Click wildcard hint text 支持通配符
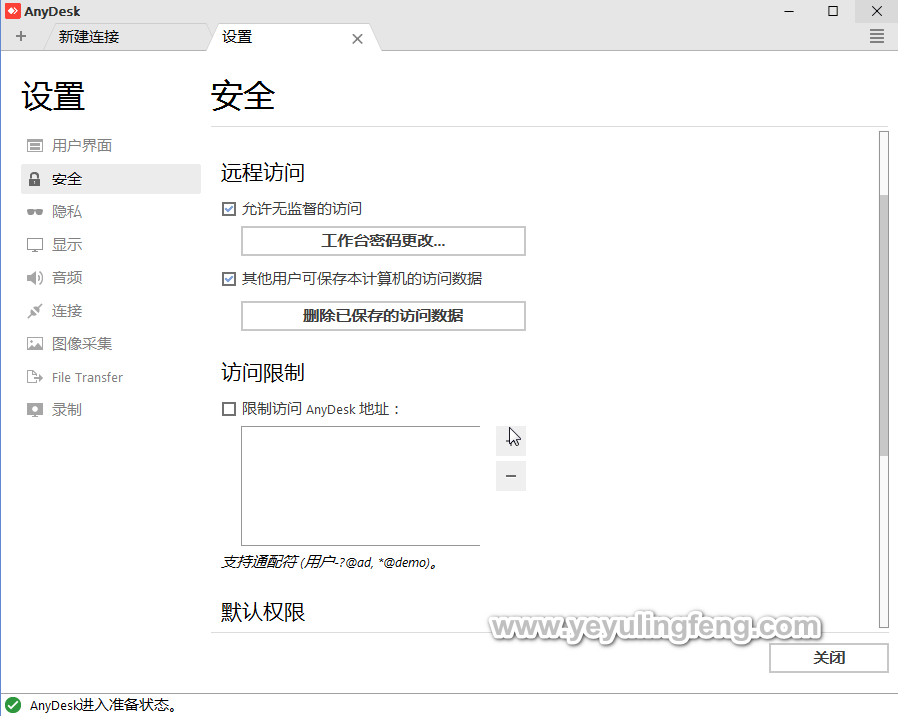This screenshot has height=716, width=898. click(329, 562)
